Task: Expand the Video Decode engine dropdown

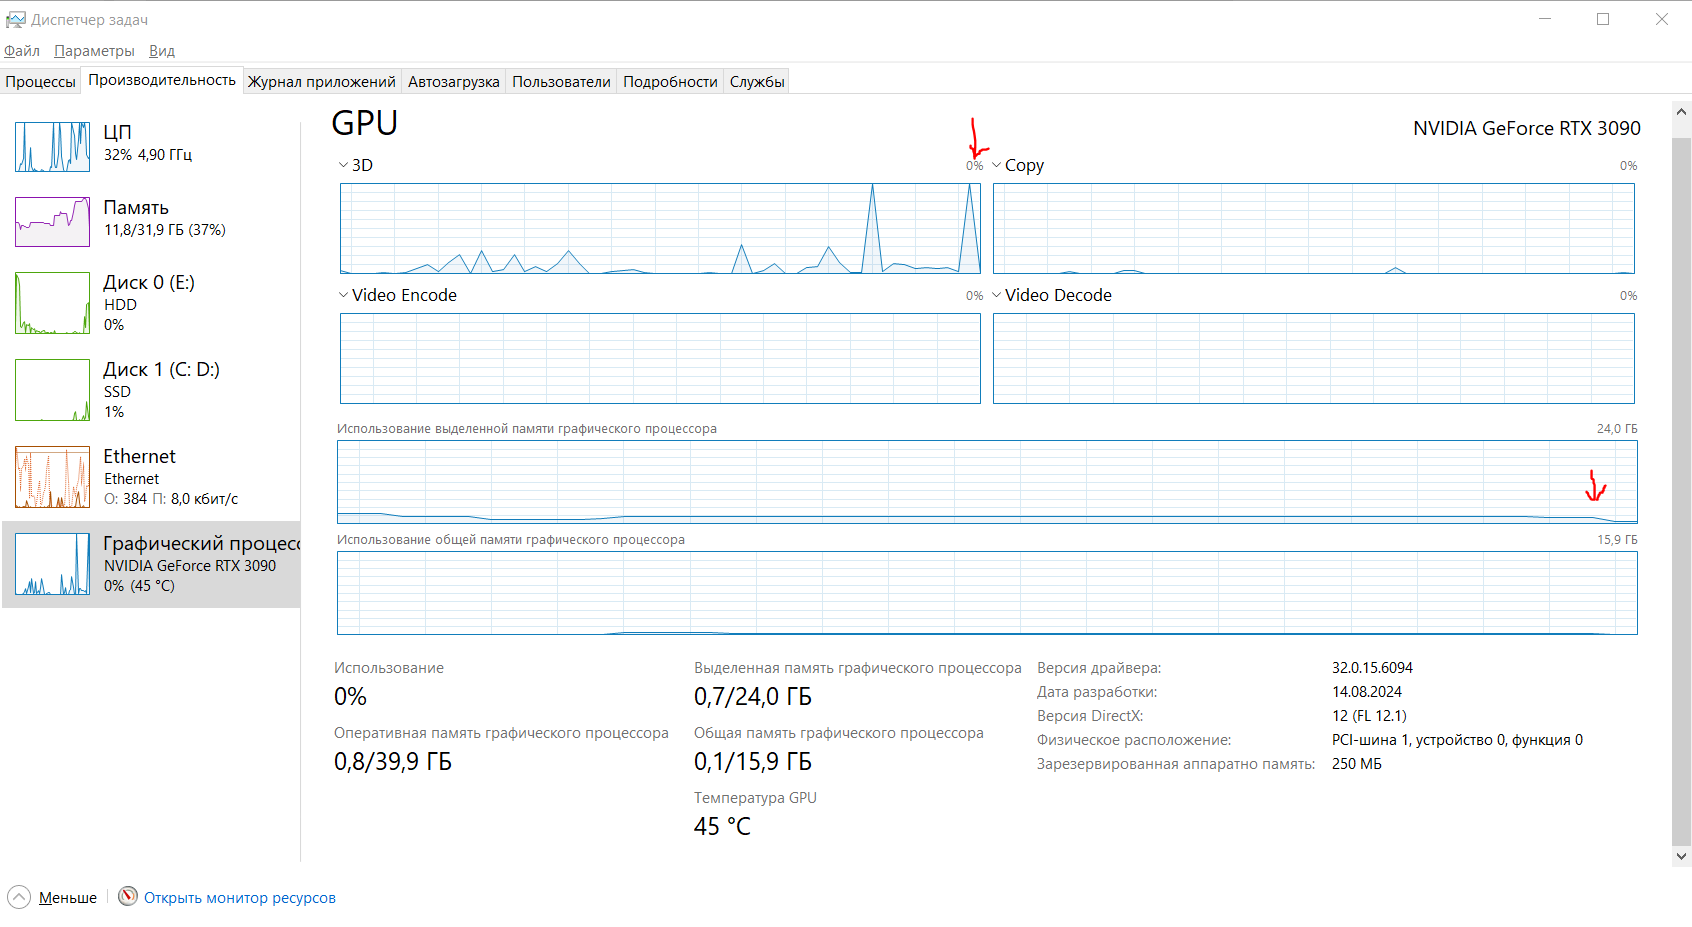Action: tap(997, 295)
